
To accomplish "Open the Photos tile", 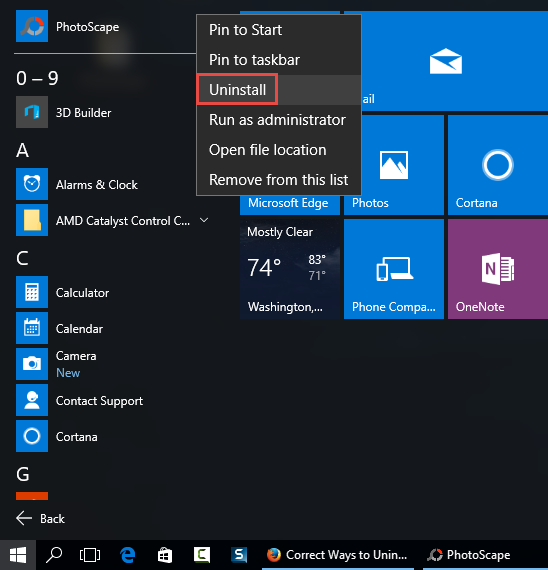I will [x=394, y=165].
